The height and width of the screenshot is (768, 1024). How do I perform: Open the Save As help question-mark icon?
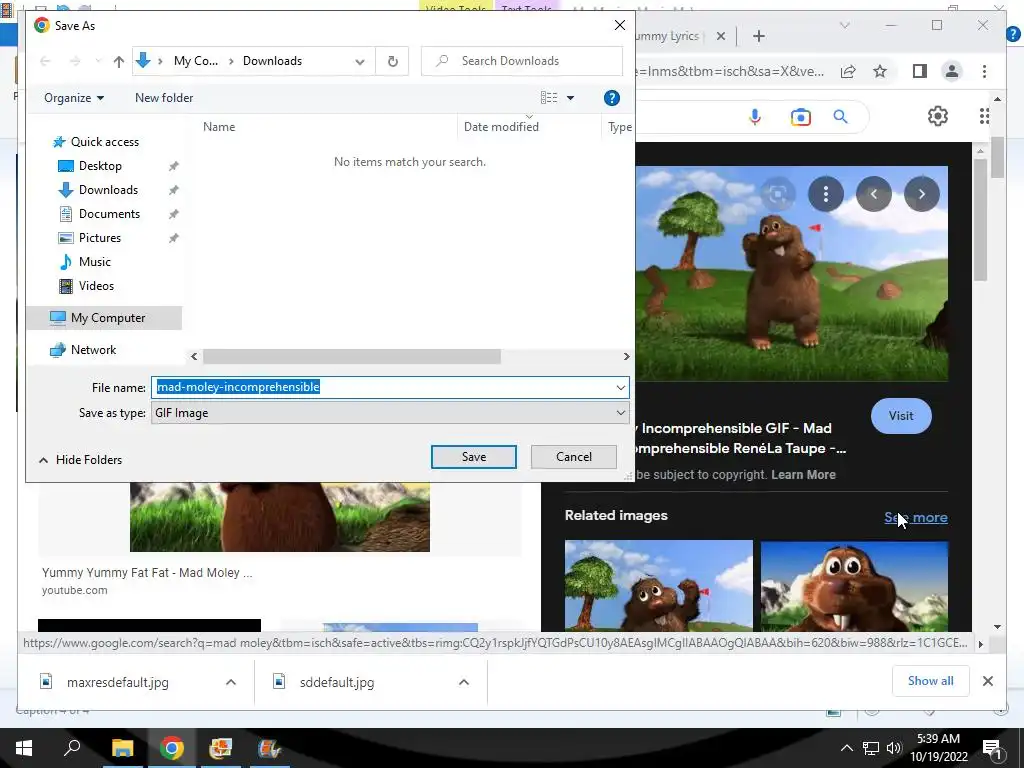click(611, 98)
